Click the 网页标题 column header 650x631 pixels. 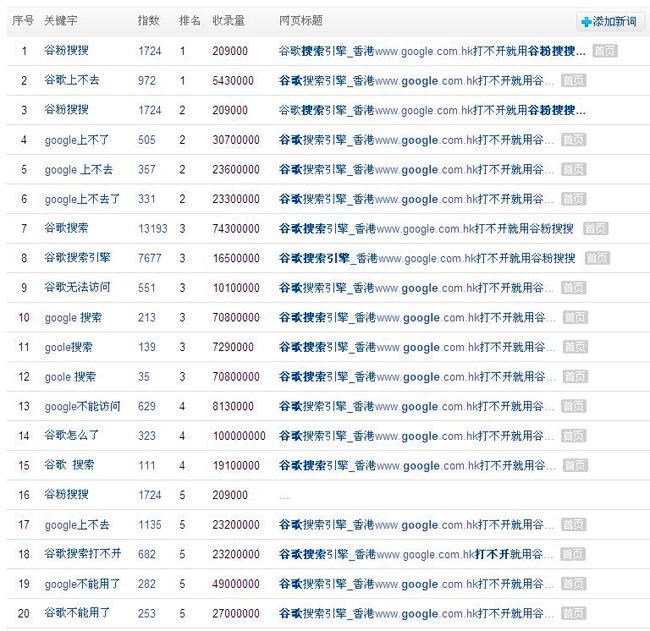pos(301,20)
